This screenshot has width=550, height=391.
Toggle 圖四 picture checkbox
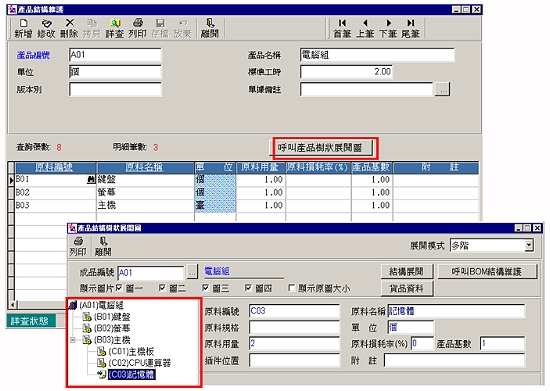248,288
